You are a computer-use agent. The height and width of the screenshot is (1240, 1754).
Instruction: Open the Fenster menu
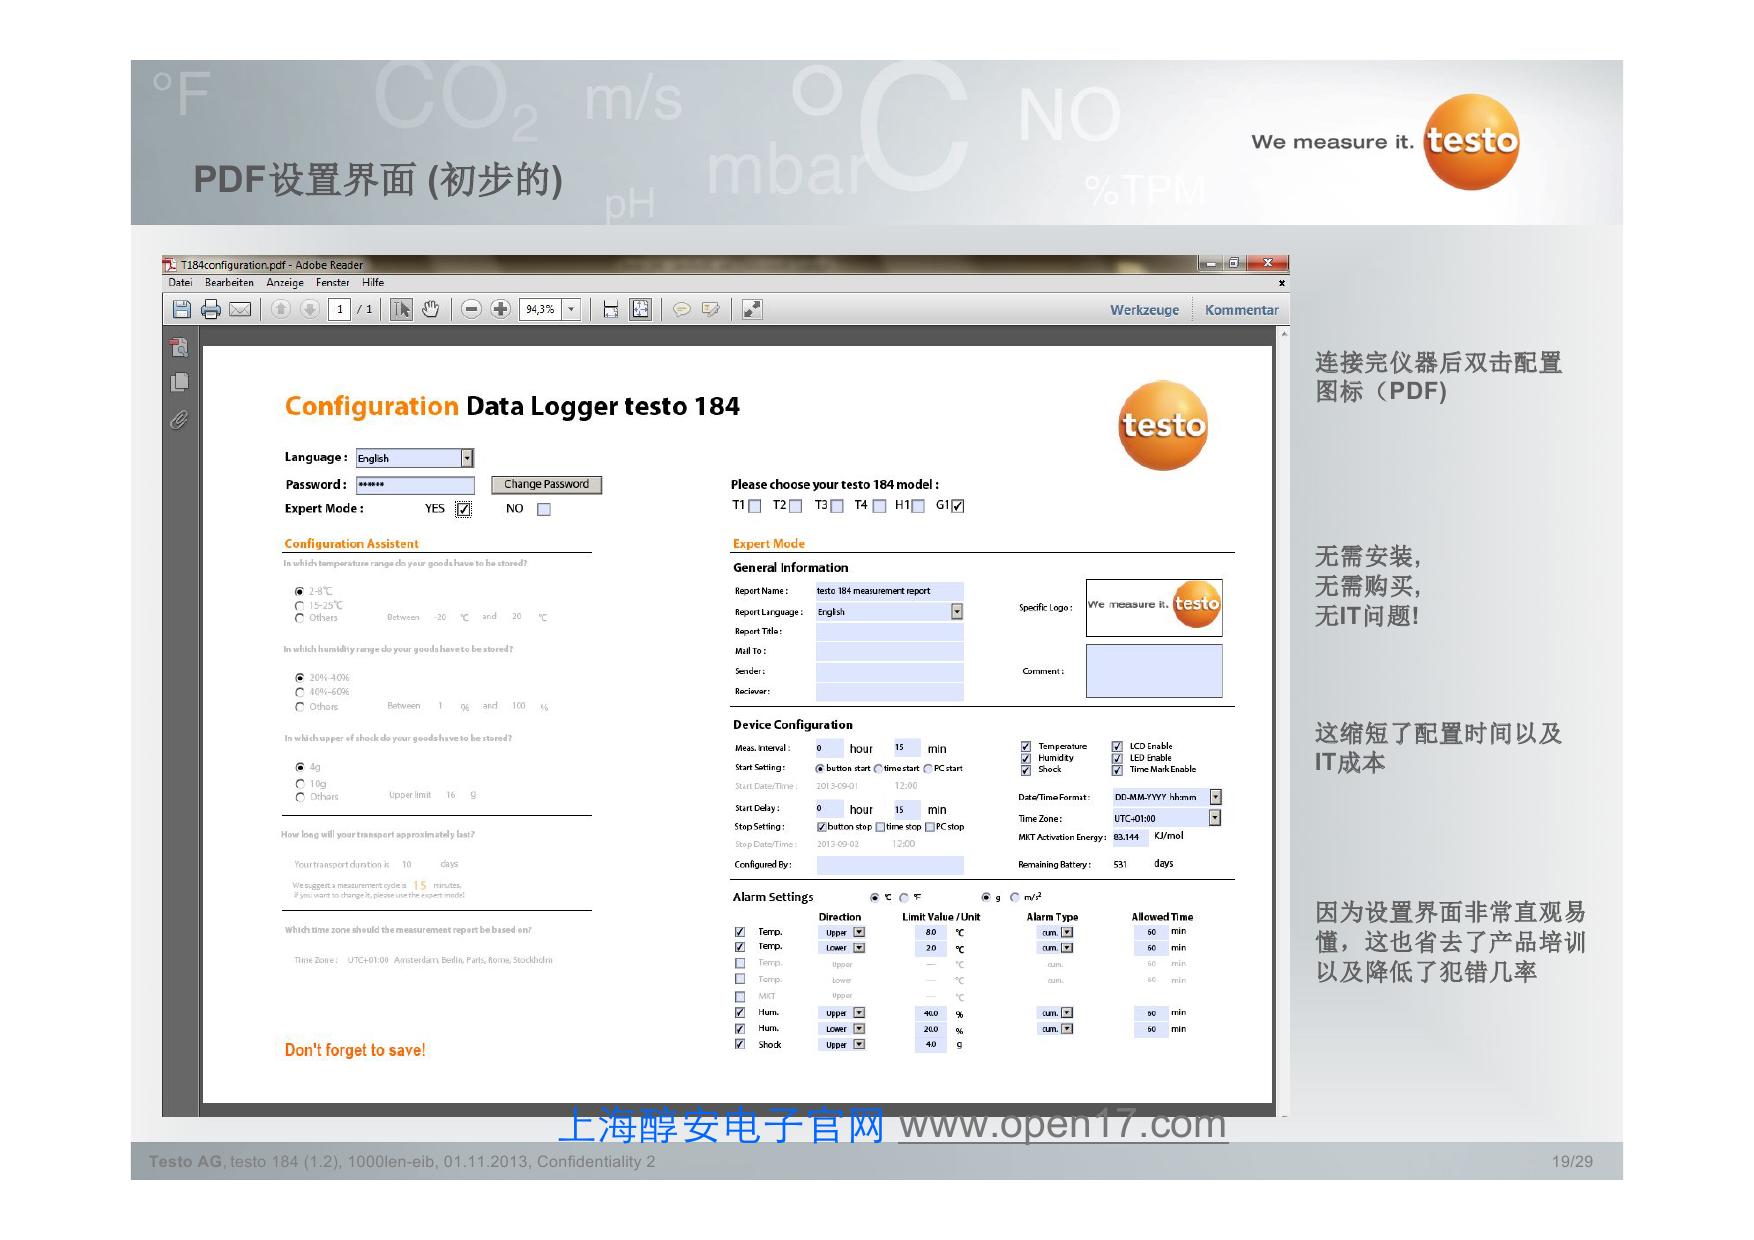pos(333,283)
